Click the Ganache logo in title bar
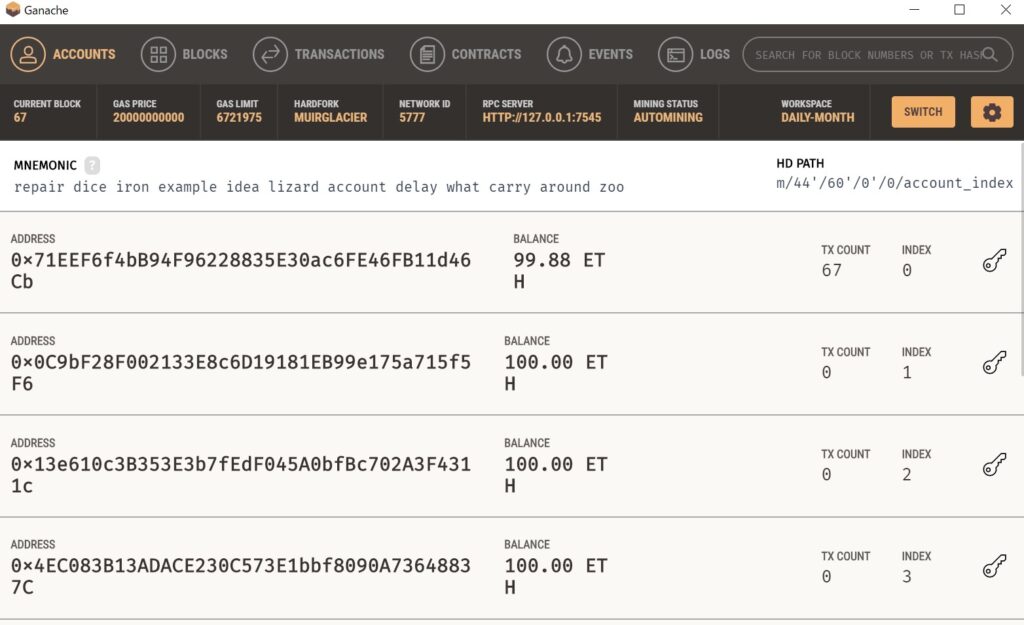This screenshot has width=1024, height=625. coord(12,10)
